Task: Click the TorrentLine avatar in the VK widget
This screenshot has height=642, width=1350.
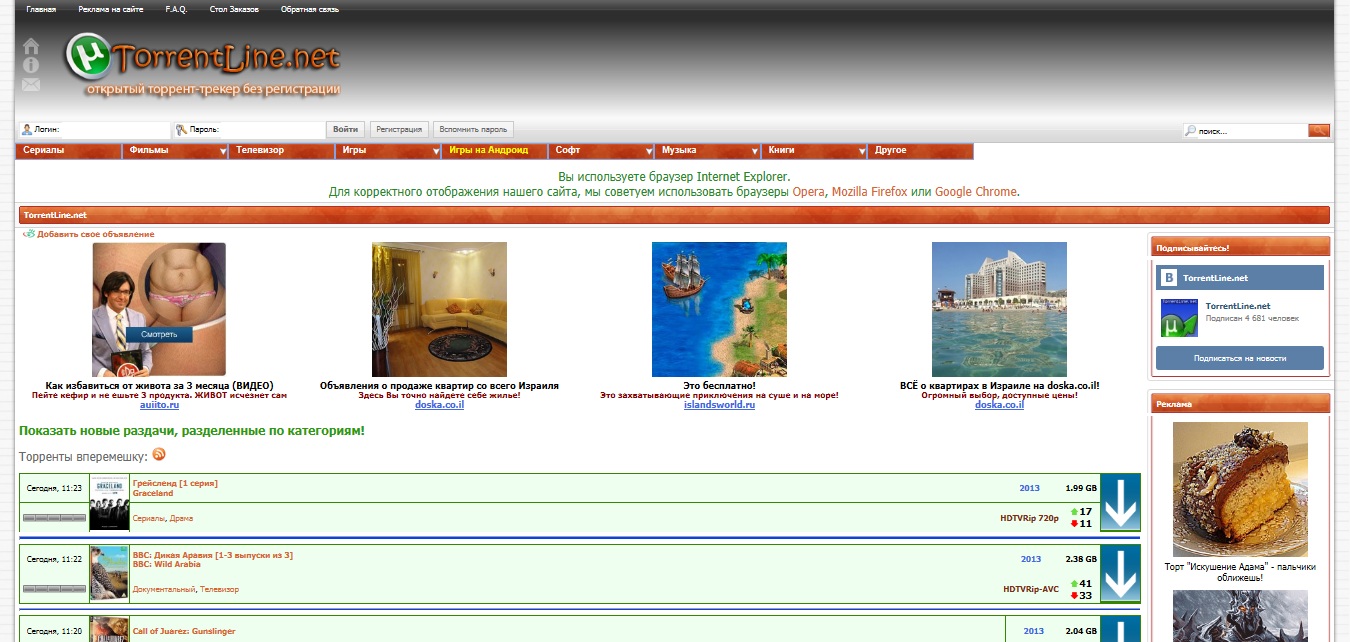Action: pos(1179,318)
